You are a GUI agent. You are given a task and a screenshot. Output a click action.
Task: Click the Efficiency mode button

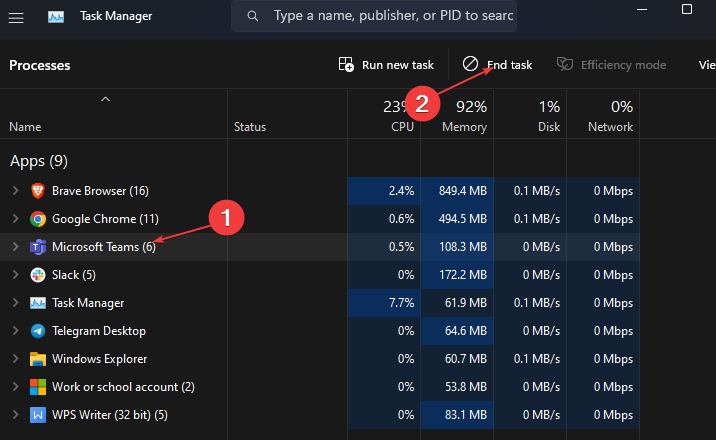point(612,65)
